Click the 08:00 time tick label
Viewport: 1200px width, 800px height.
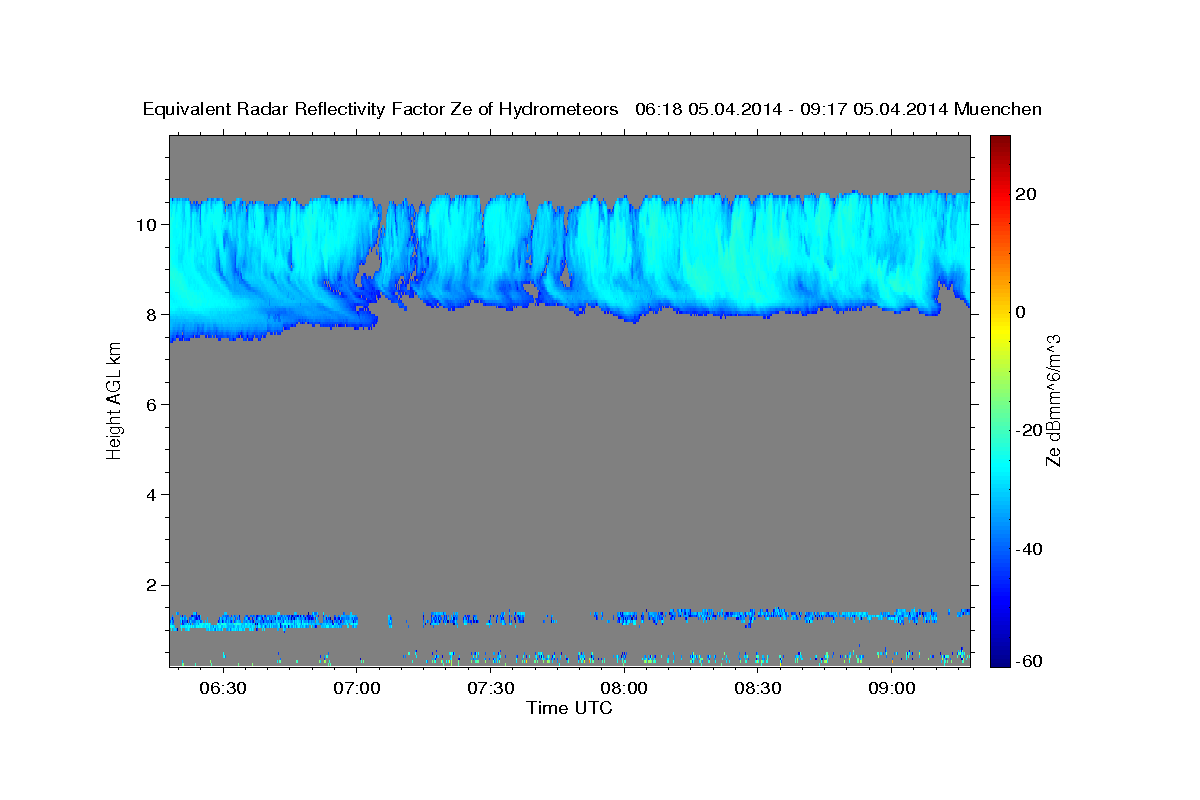pos(624,689)
